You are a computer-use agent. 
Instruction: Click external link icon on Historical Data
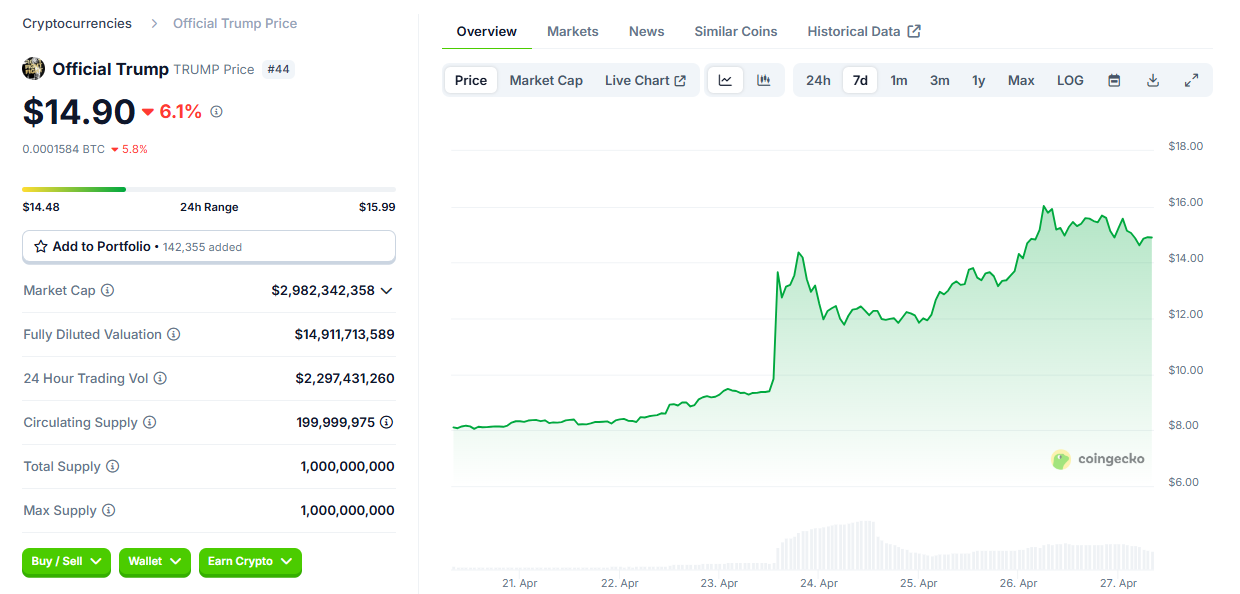(x=914, y=31)
